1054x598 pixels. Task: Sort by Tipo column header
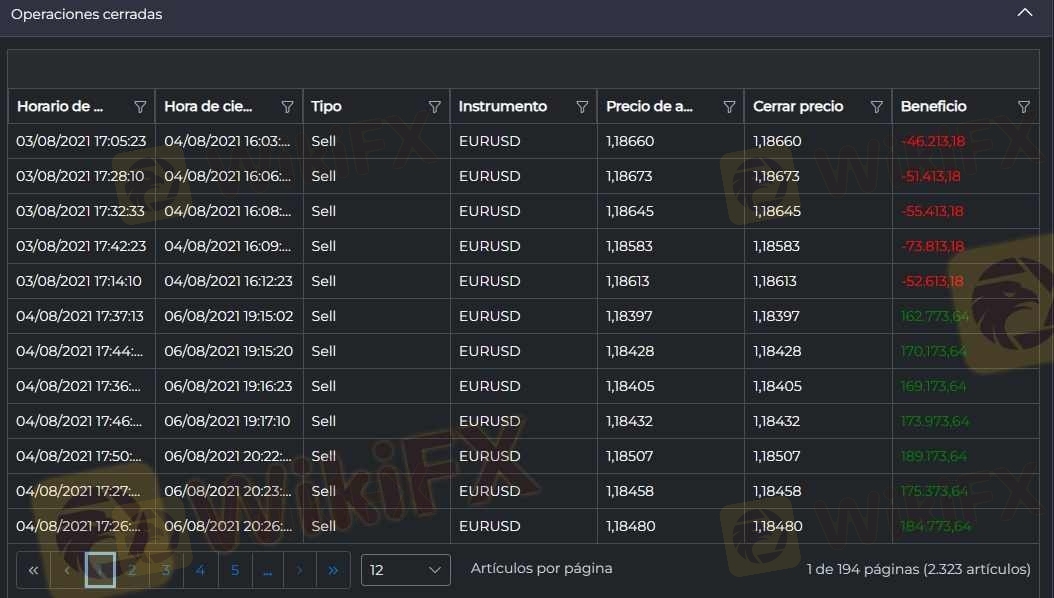(326, 107)
